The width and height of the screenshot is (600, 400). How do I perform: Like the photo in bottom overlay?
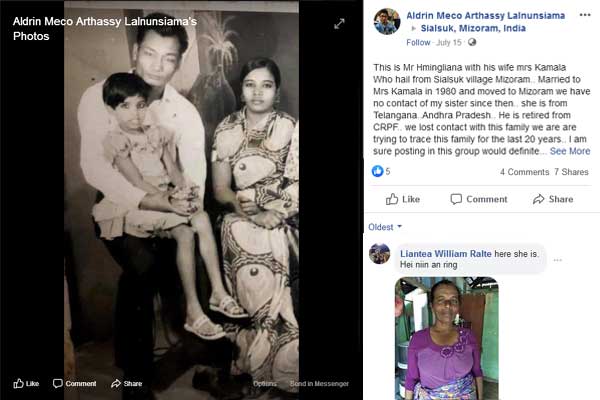[26, 384]
